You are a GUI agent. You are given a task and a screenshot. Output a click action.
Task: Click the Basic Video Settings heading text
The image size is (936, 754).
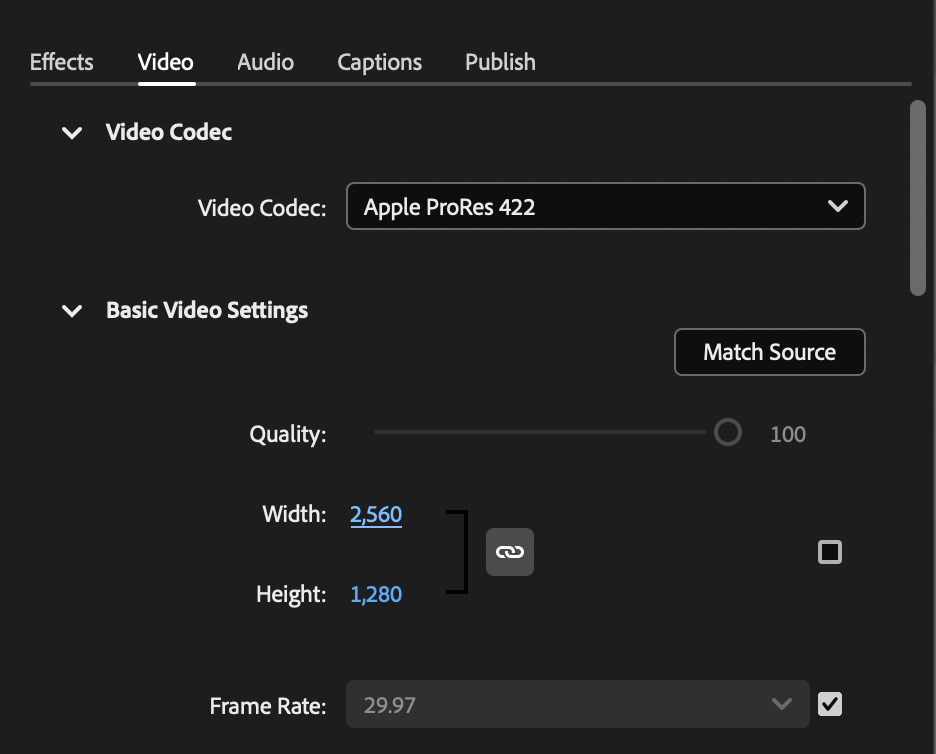207,310
